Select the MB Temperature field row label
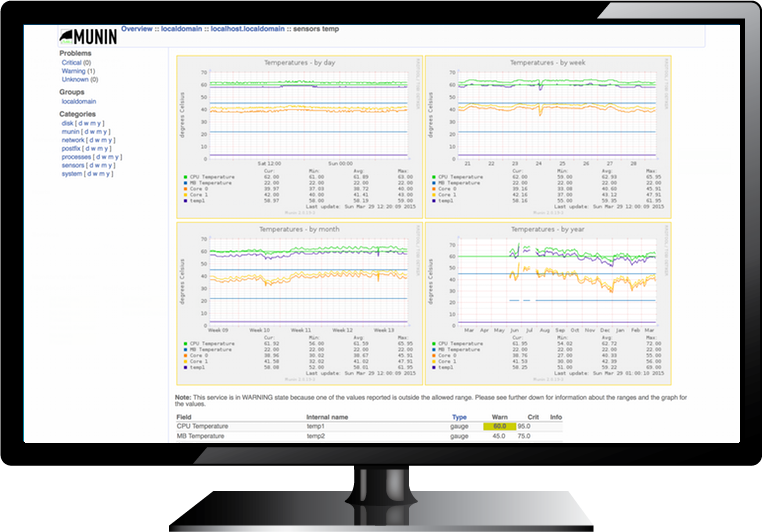The height and width of the screenshot is (532, 762). tap(200, 436)
